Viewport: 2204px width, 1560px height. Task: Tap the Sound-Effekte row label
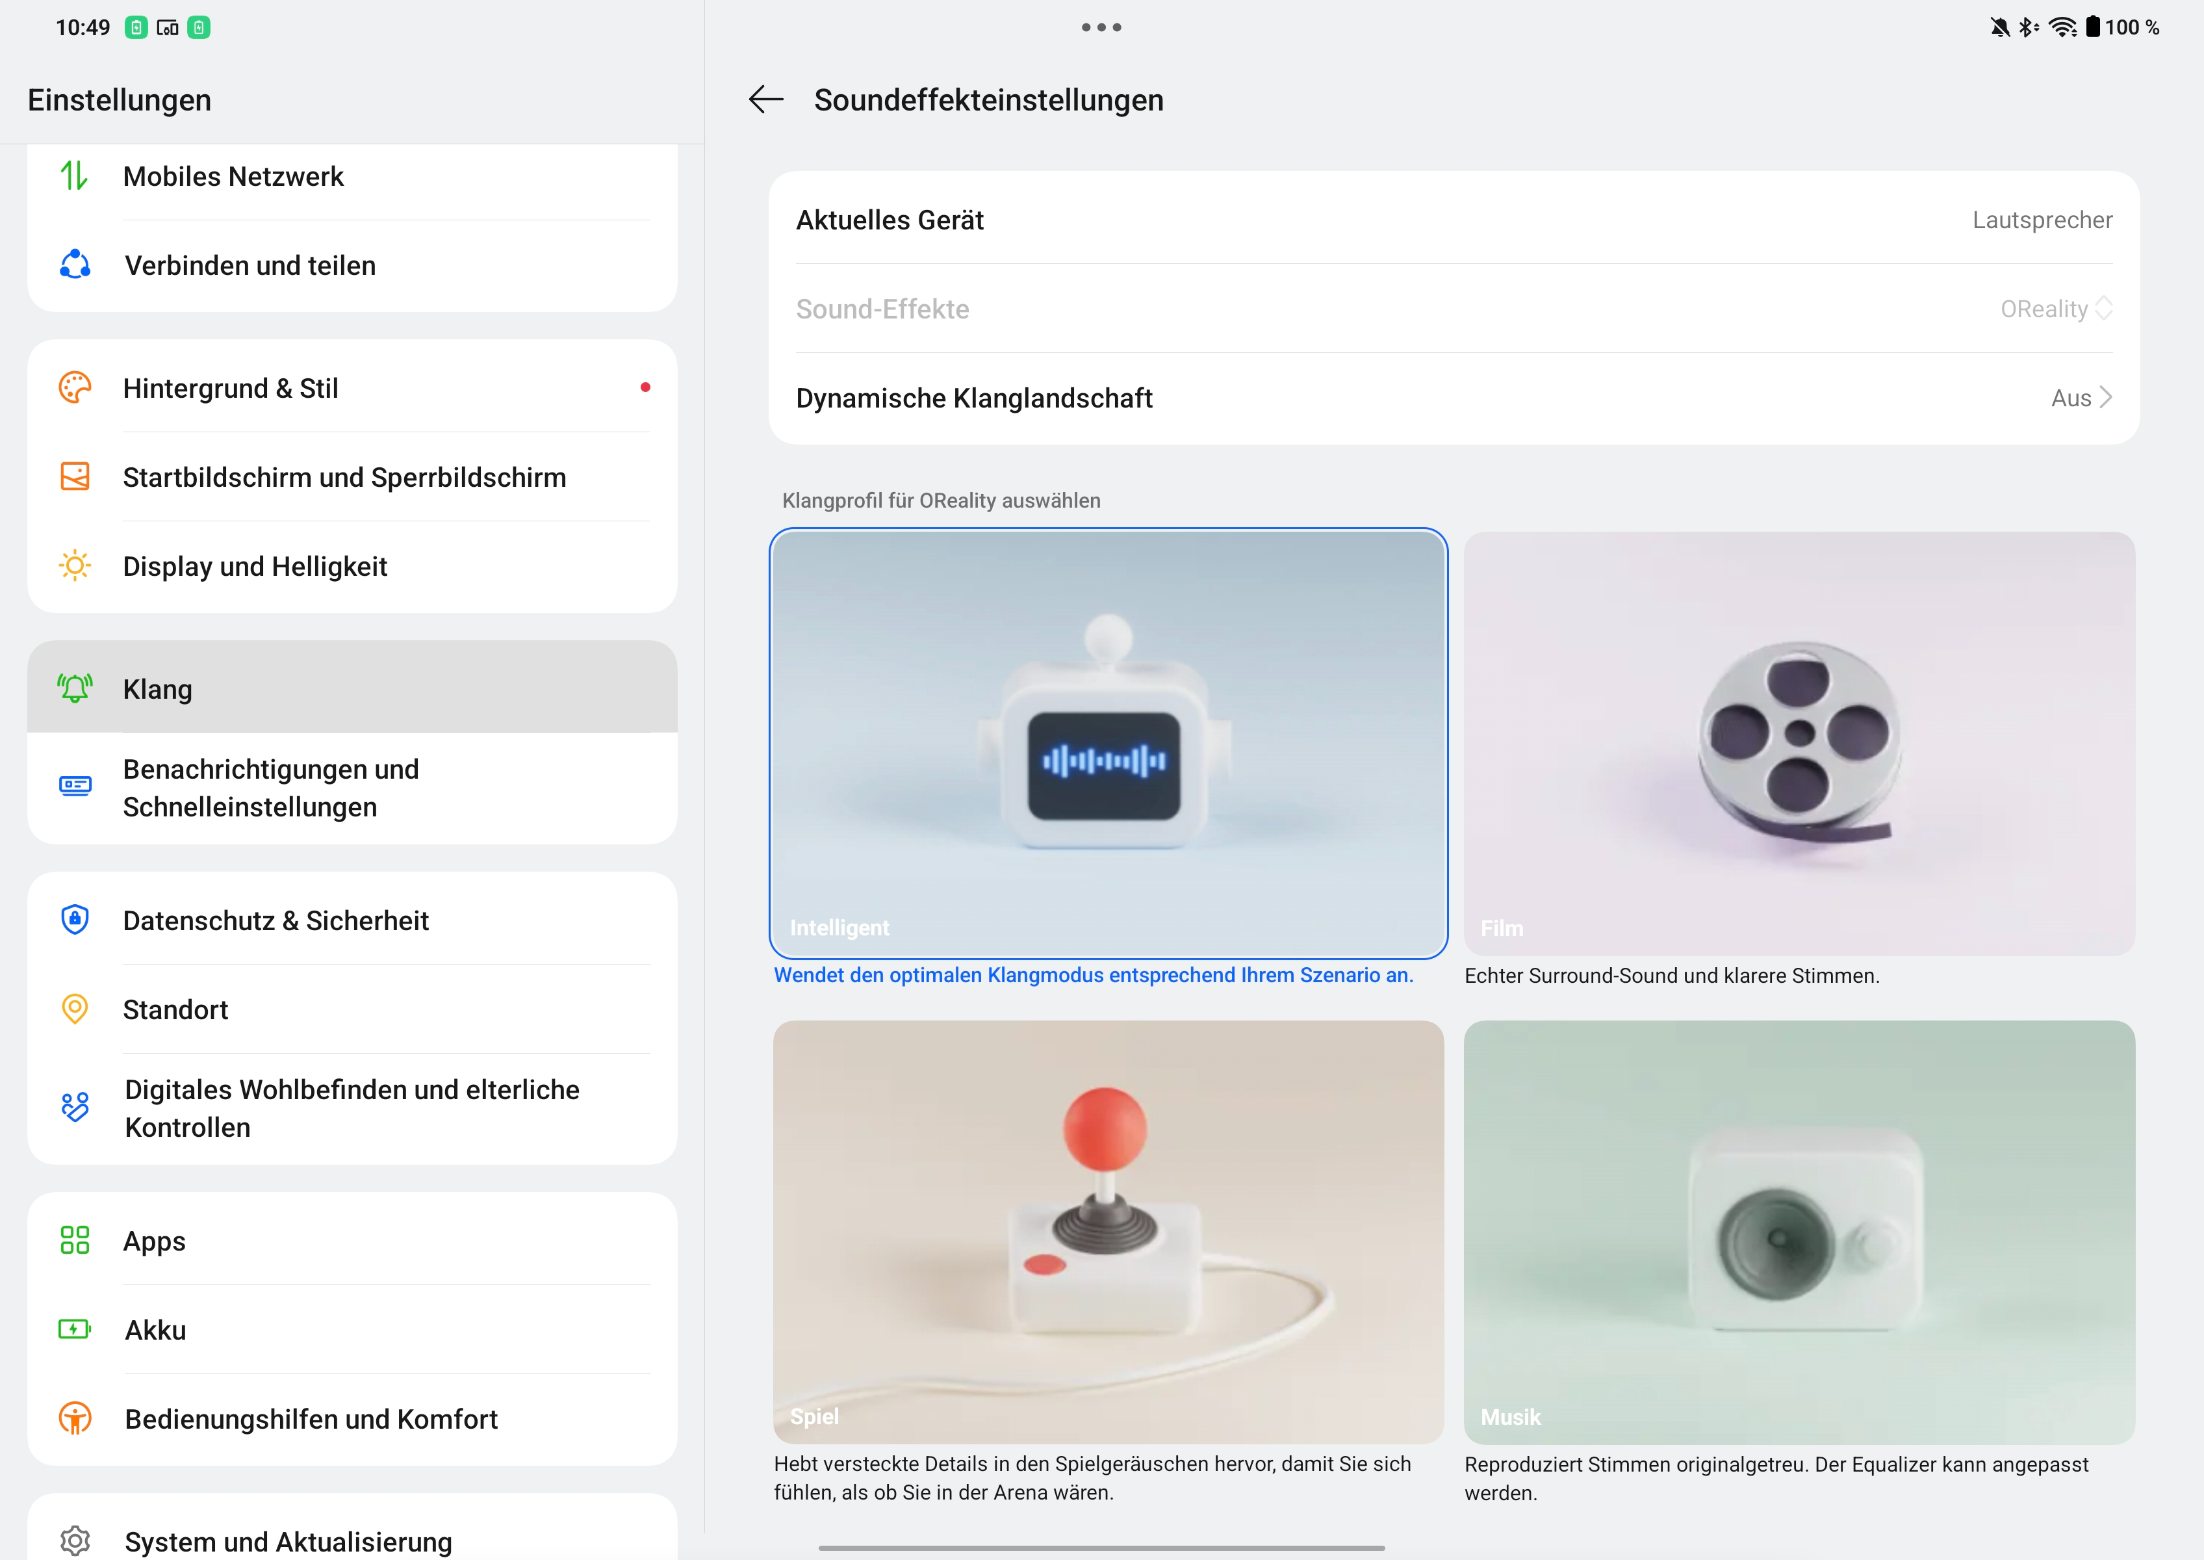882,309
